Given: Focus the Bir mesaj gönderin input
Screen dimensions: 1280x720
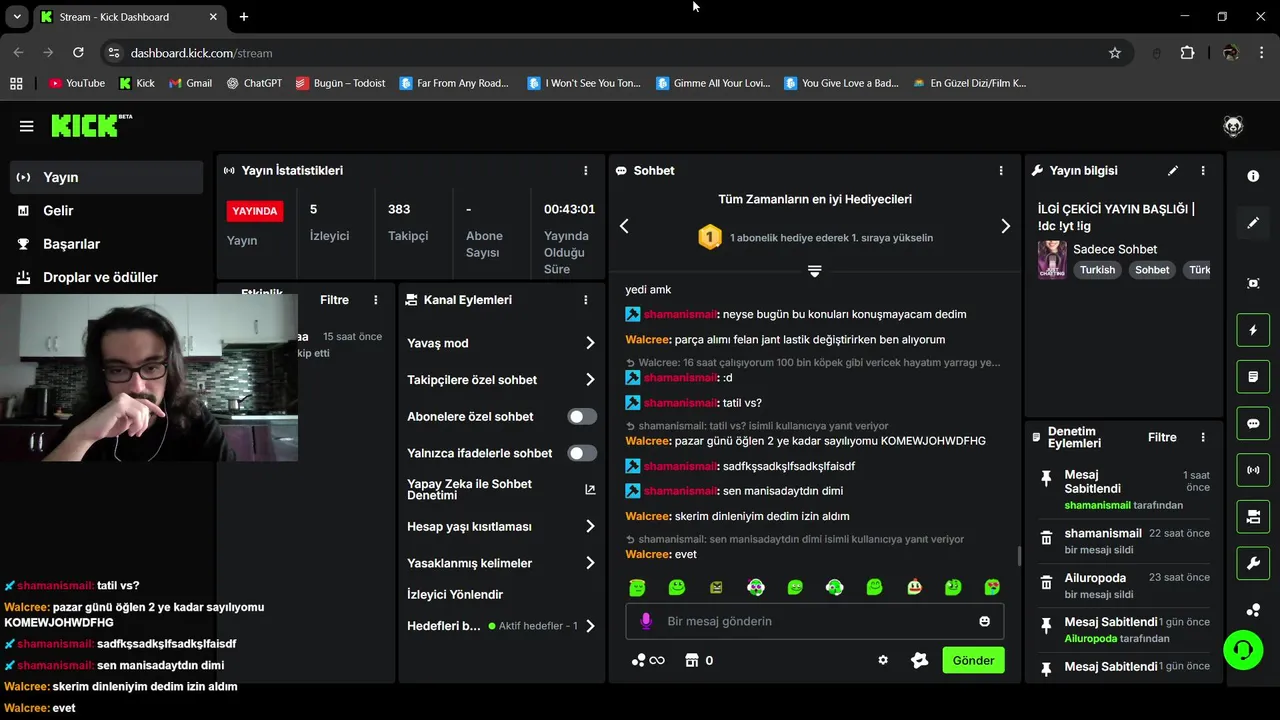Looking at the screenshot, I should pos(815,621).
